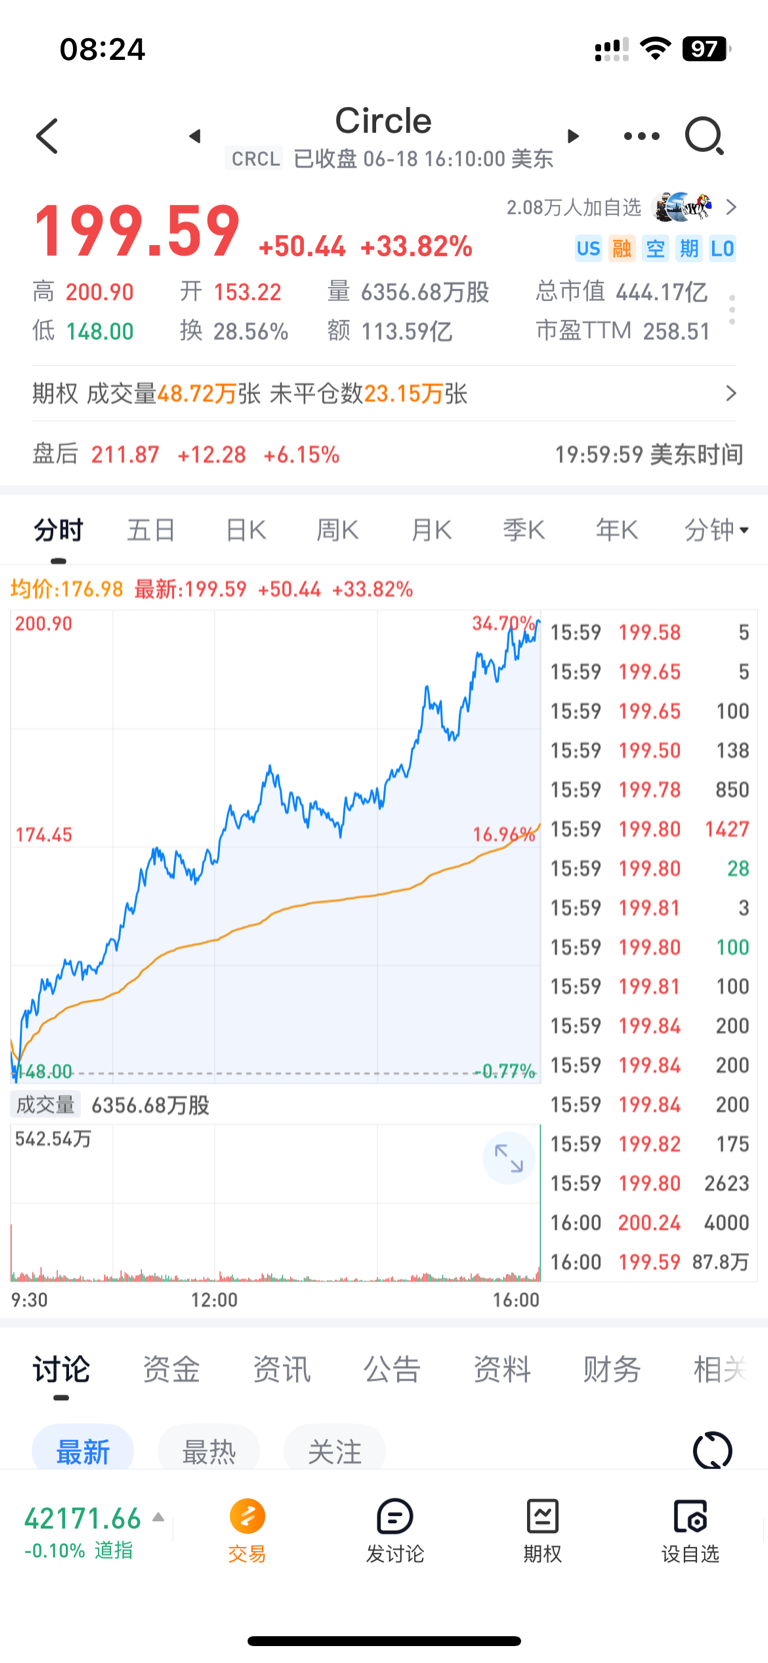This screenshot has height=1663, width=768.
Task: Select the 讨论 section tab
Action: click(x=61, y=1369)
